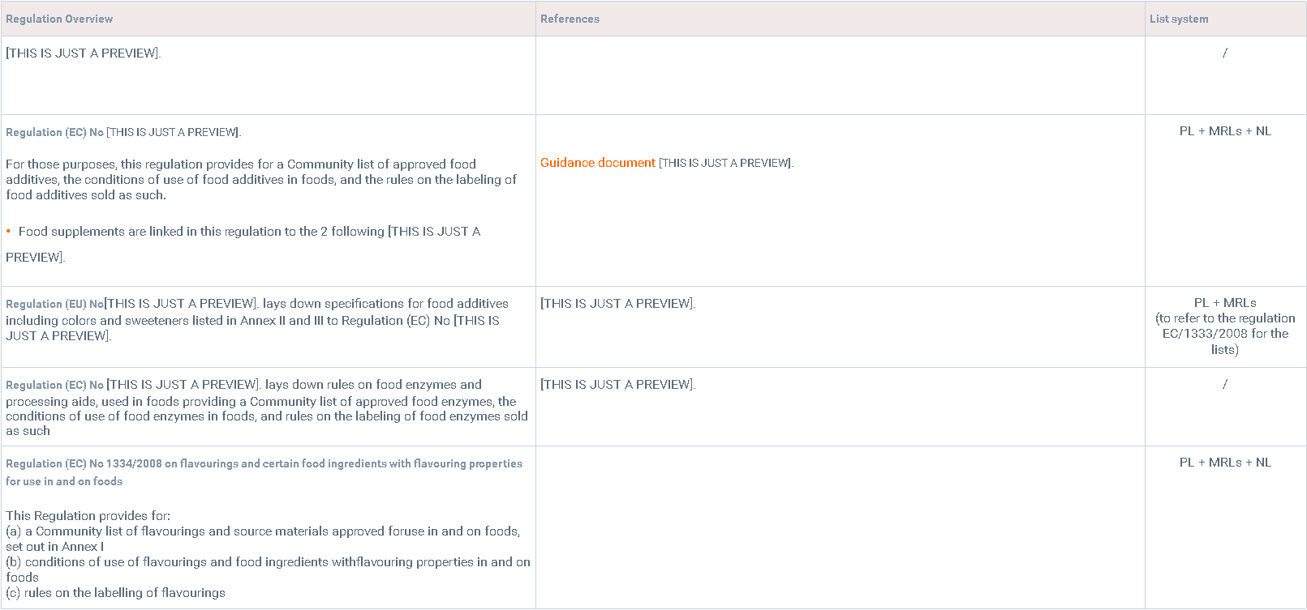Open the Regulation 1334/2008 on flavourings heading

click(x=264, y=464)
